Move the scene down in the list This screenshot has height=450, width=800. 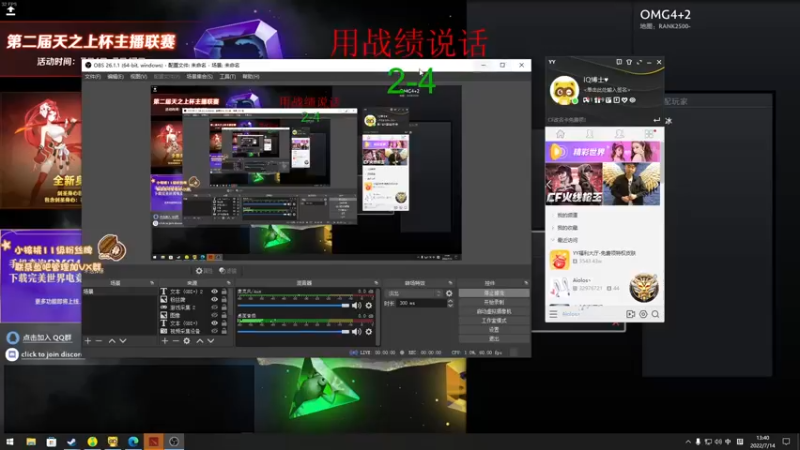pos(123,341)
